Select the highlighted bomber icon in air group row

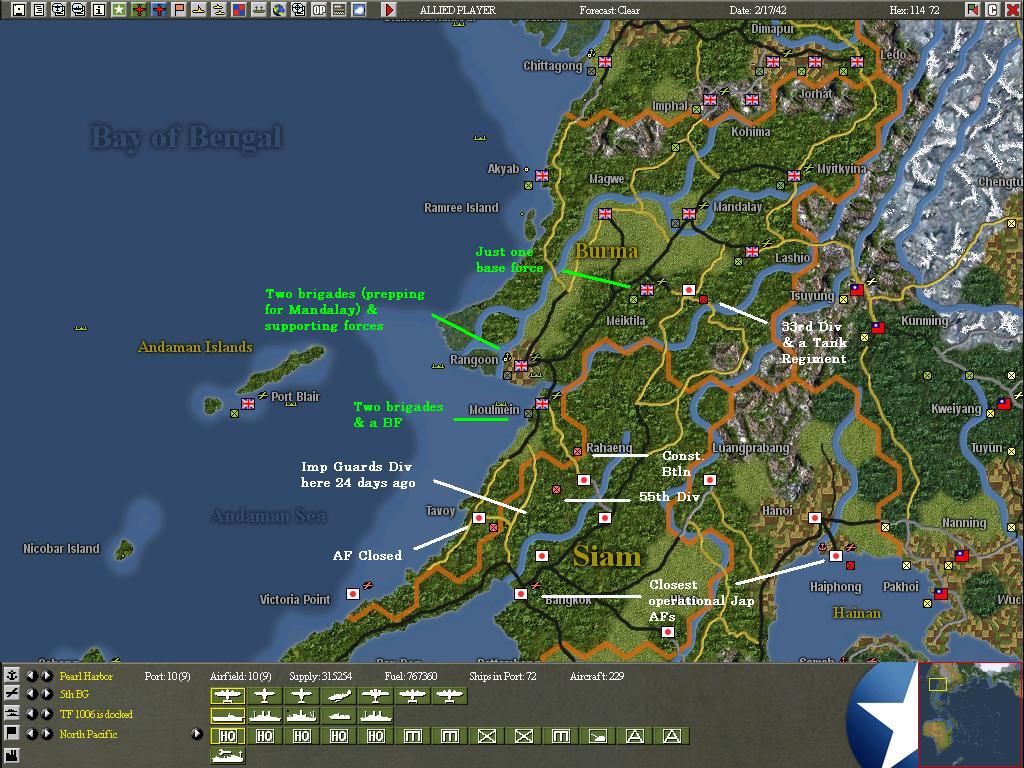tap(227, 696)
